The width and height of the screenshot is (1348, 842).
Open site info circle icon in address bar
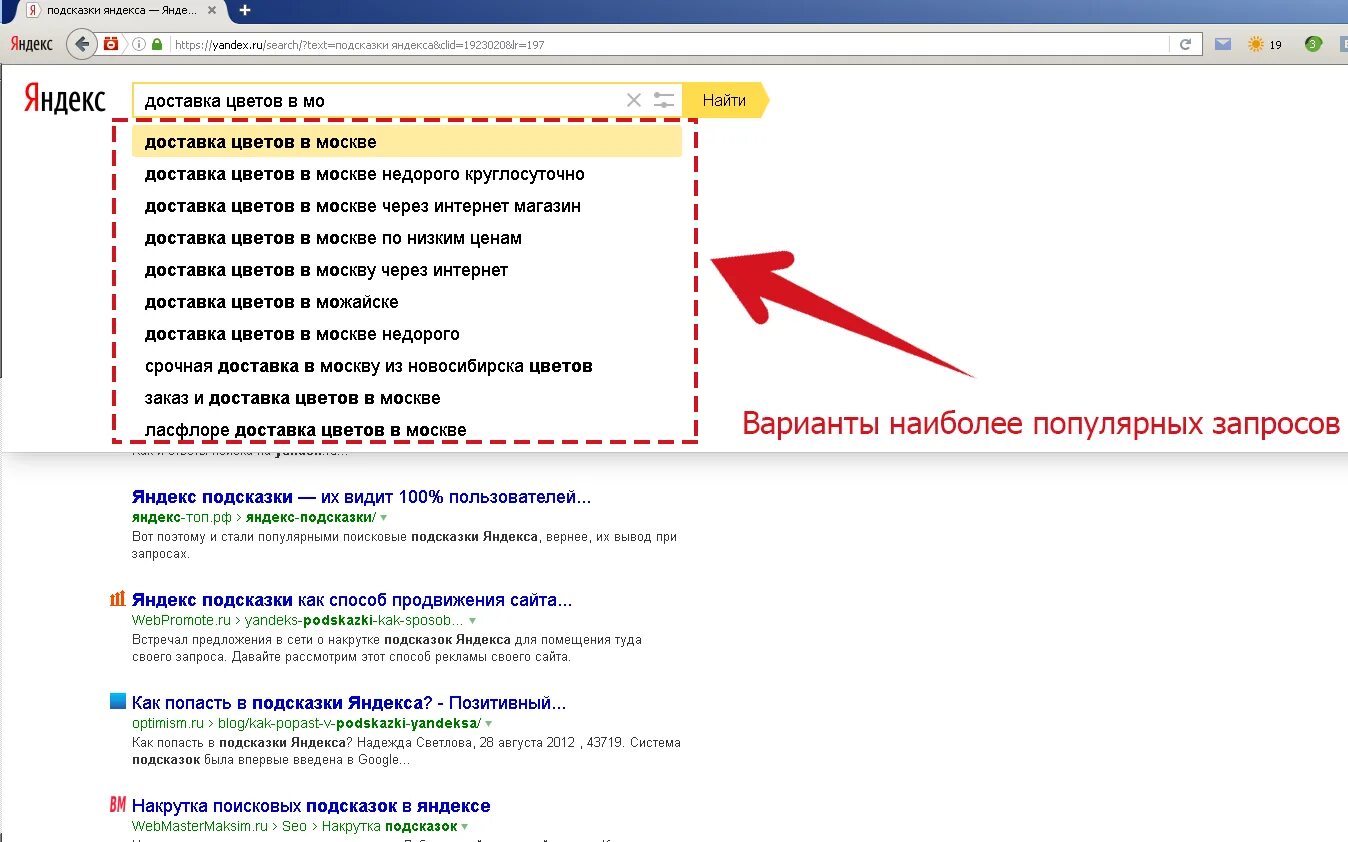pyautogui.click(x=139, y=44)
